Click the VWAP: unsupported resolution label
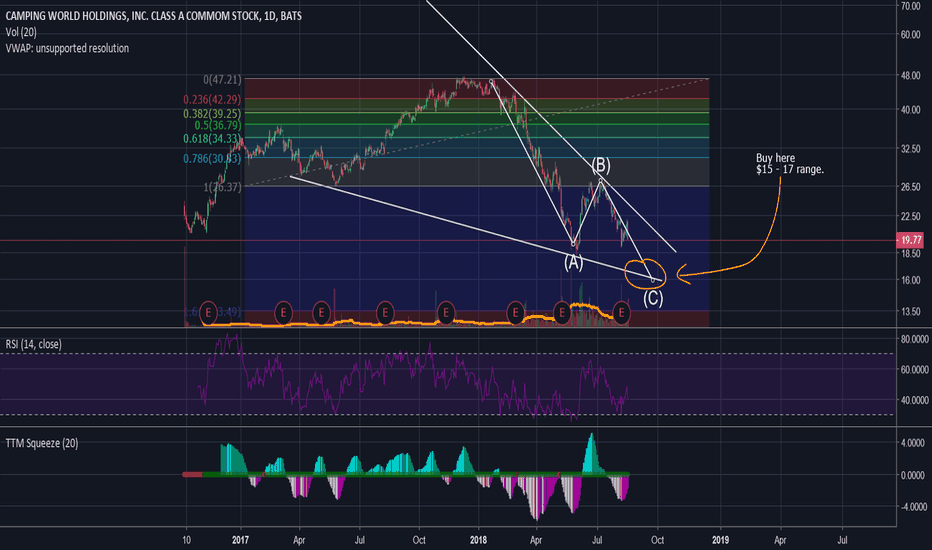Viewport: 932px width, 550px height. pyautogui.click(x=67, y=48)
